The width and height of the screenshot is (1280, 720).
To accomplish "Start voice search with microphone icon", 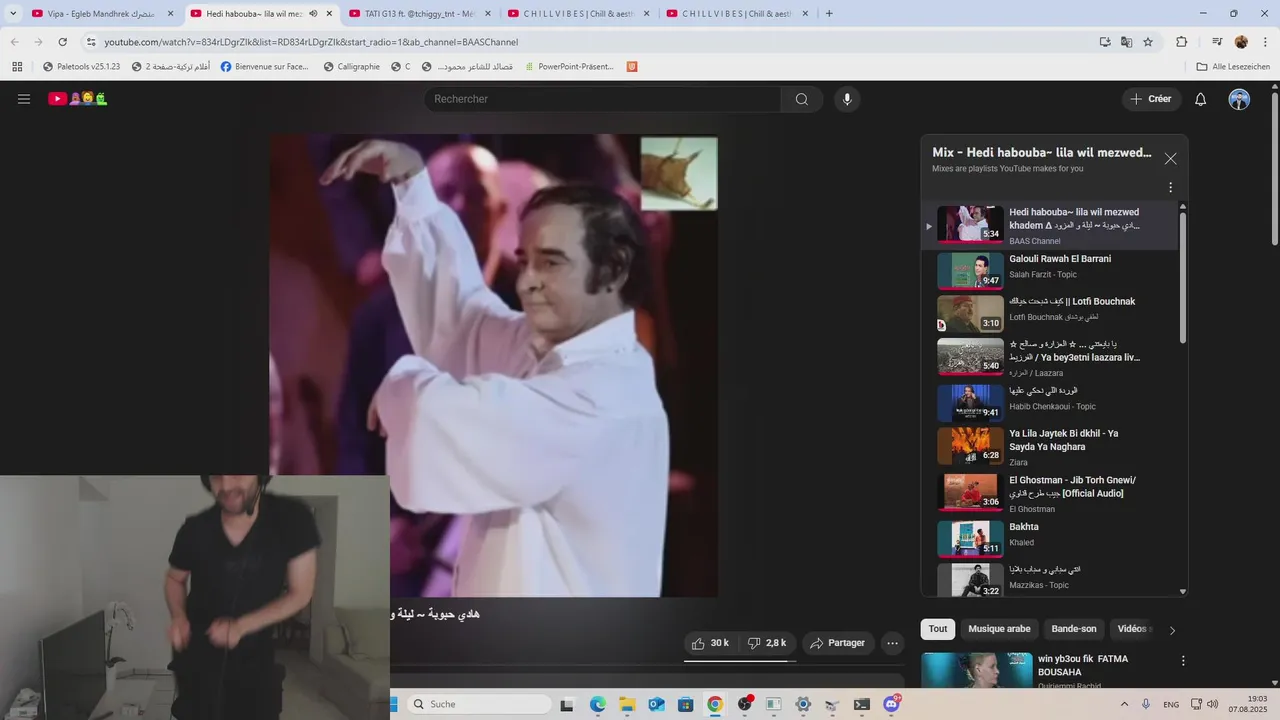I will 847,99.
